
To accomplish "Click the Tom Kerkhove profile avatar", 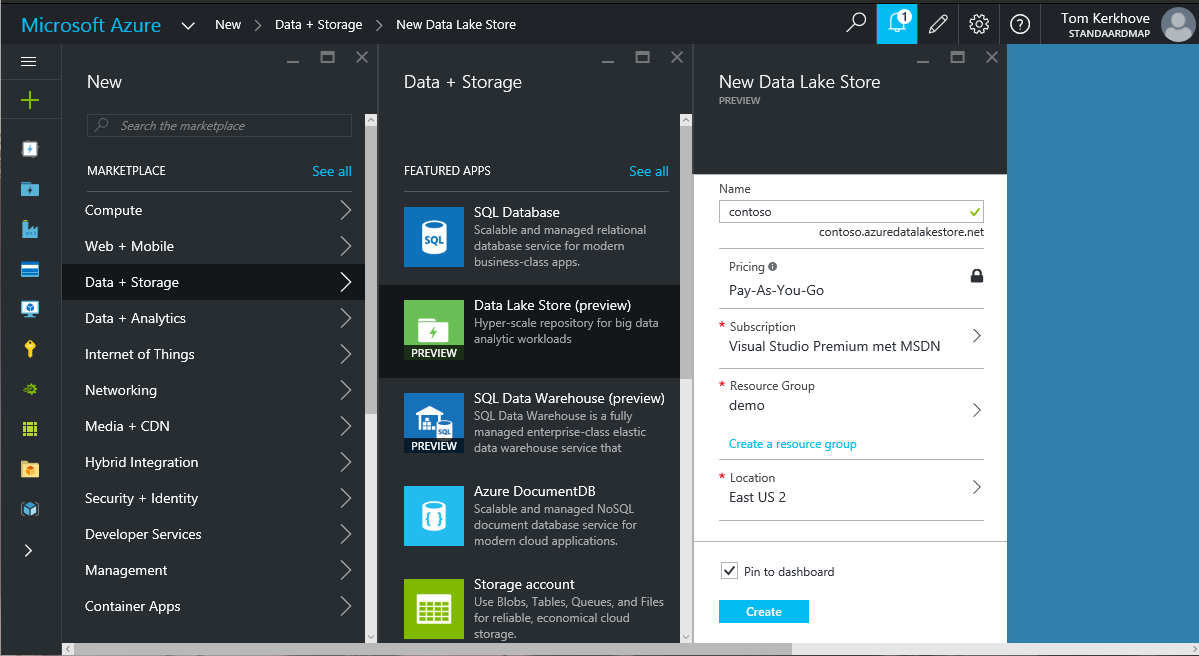I will (1178, 23).
